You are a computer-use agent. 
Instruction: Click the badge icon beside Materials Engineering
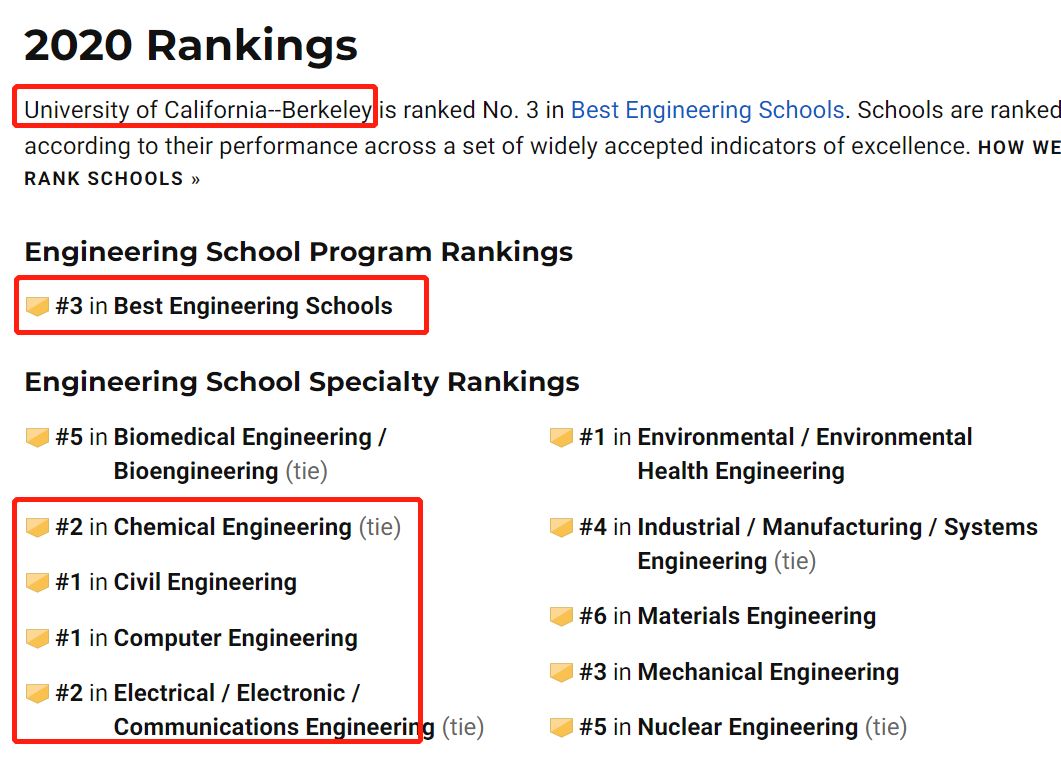tap(562, 616)
